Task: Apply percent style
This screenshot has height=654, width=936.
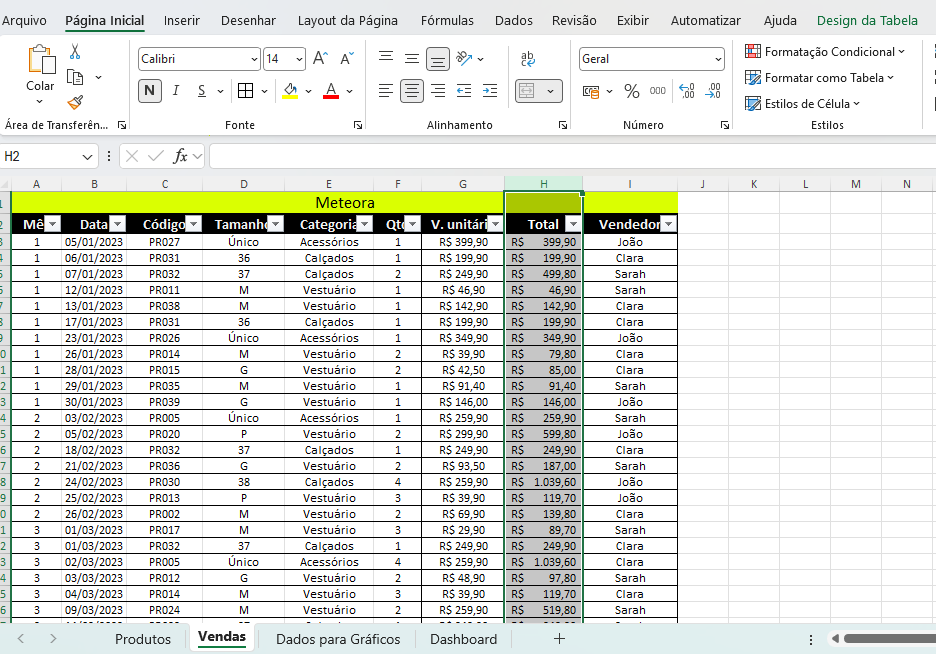Action: [x=632, y=91]
